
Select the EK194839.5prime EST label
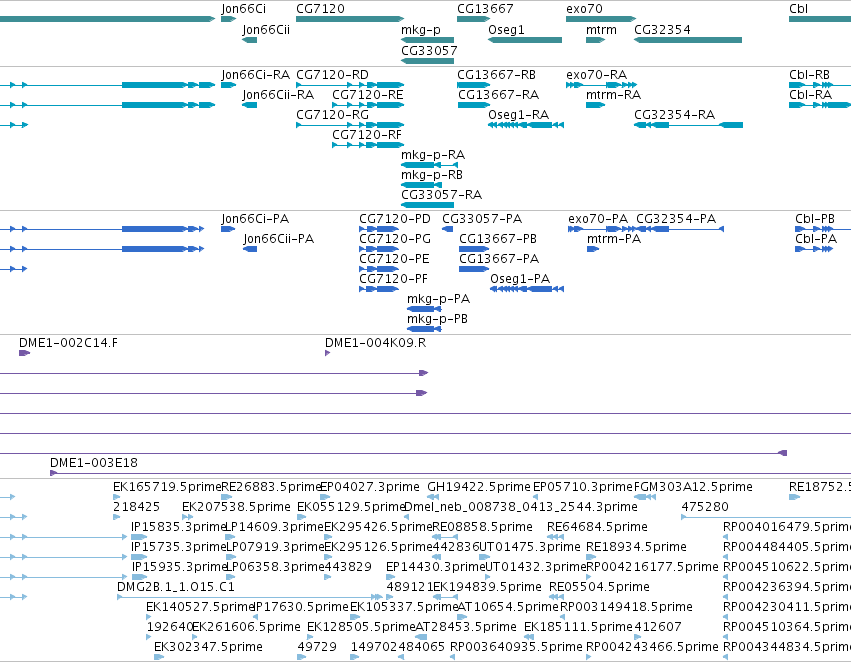coord(487,587)
